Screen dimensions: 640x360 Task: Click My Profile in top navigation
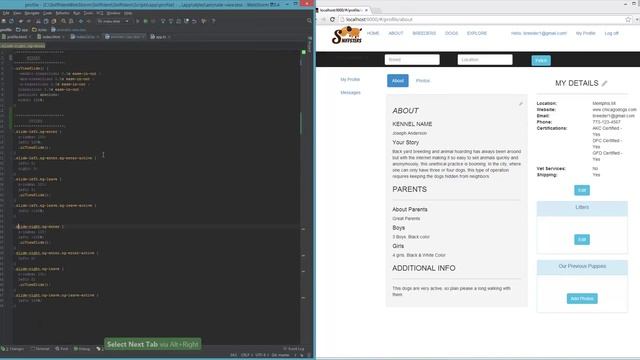[x=585, y=33]
